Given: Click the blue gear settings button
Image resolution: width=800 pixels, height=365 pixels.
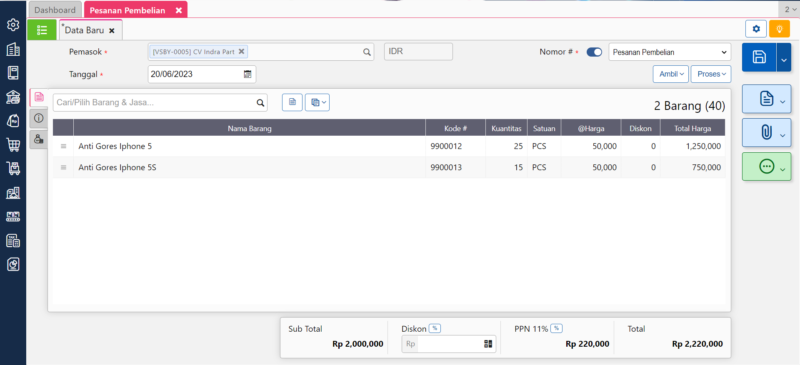Looking at the screenshot, I should [756, 29].
